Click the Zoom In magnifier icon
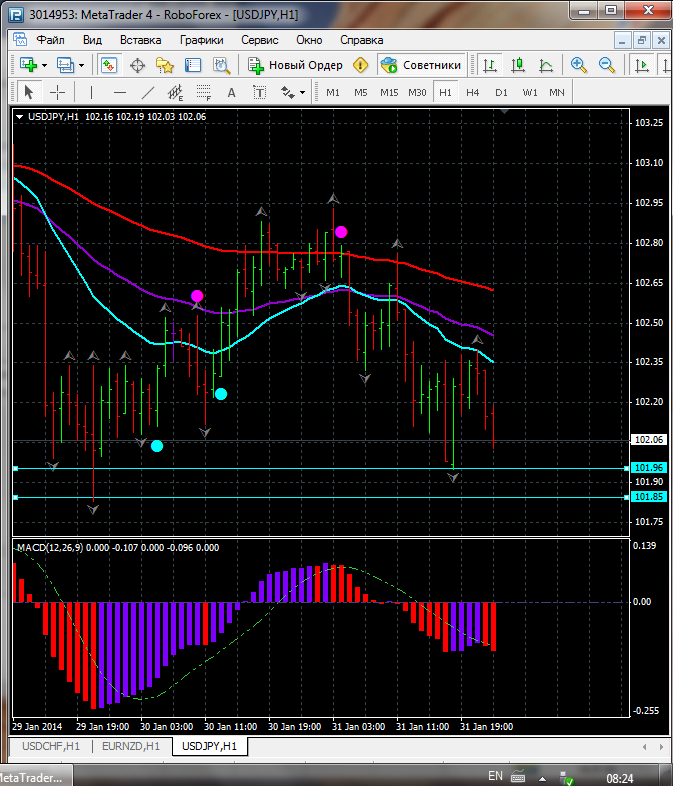 tap(578, 65)
